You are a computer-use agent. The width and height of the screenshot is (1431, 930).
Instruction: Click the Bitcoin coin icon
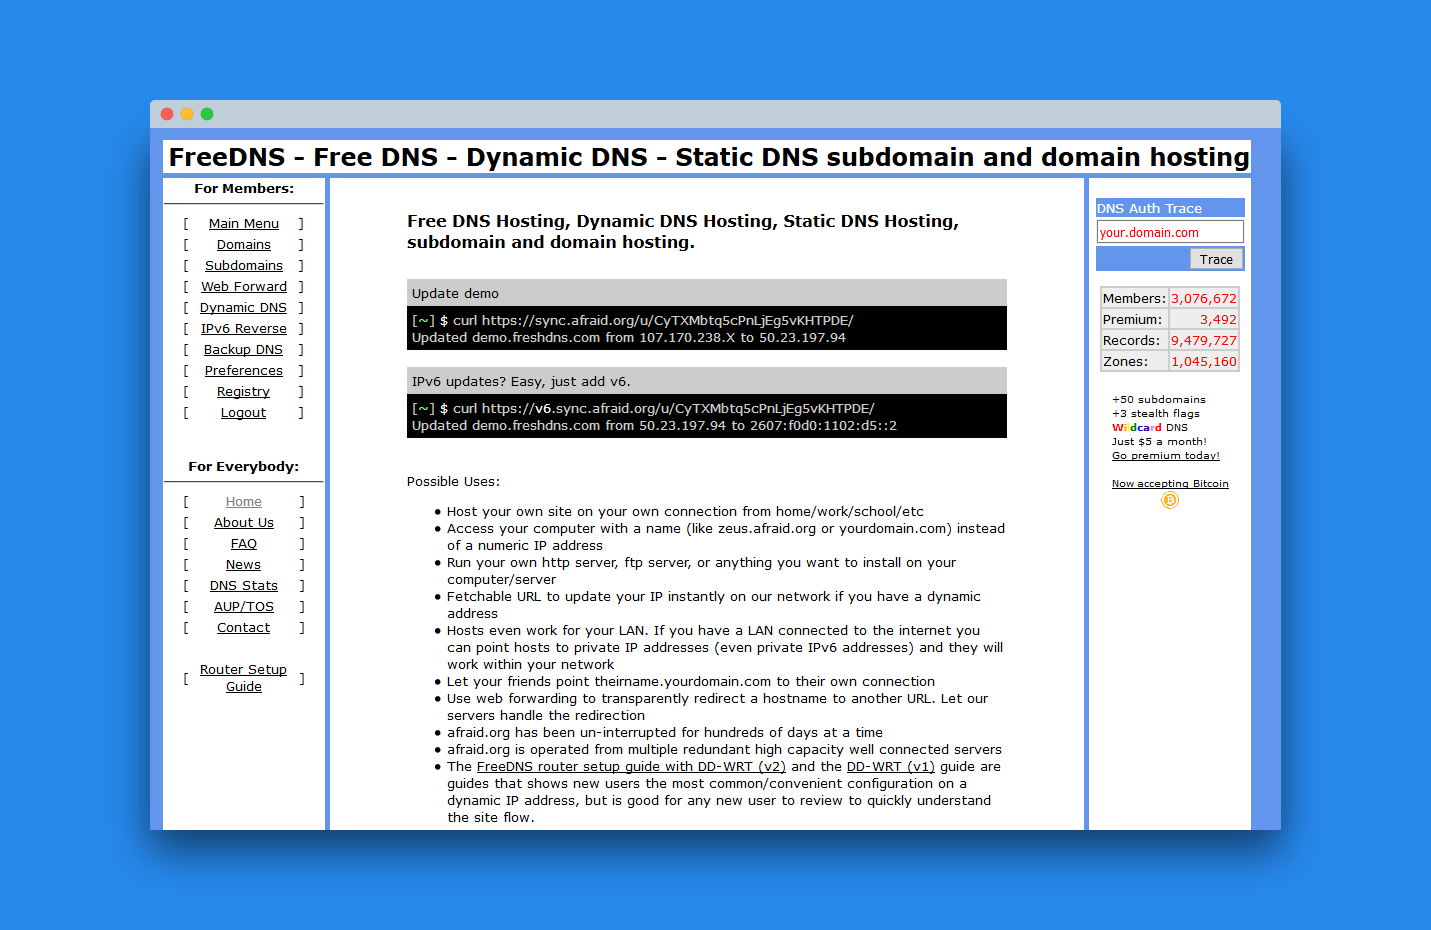click(x=1170, y=500)
